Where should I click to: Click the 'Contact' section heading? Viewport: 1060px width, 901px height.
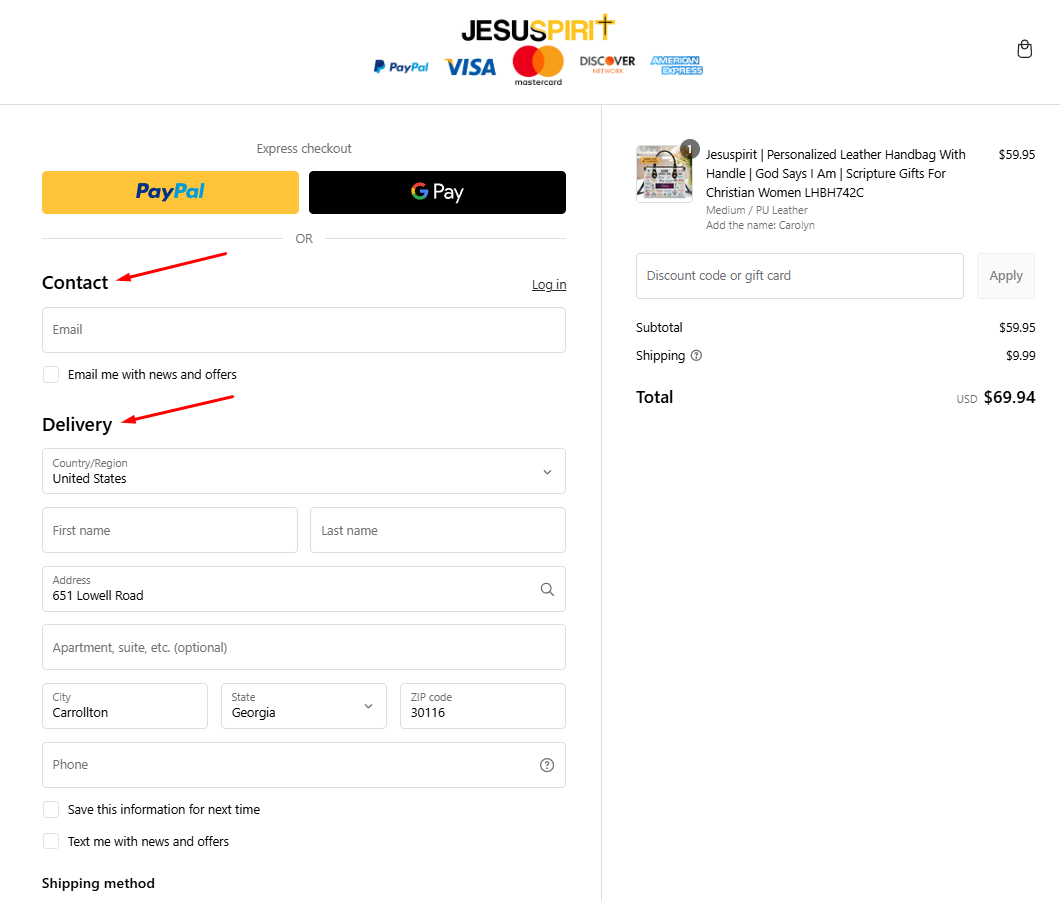(x=75, y=283)
